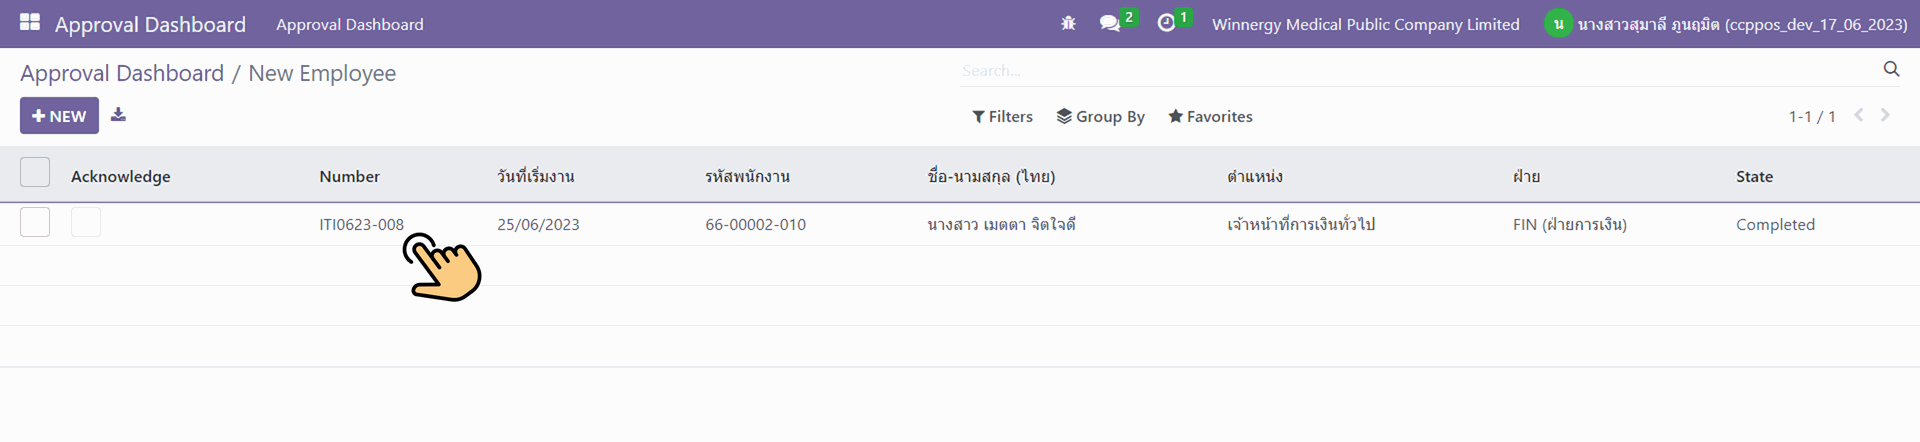Go to the previous page arrow
This screenshot has width=1920, height=442.
point(1858,115)
